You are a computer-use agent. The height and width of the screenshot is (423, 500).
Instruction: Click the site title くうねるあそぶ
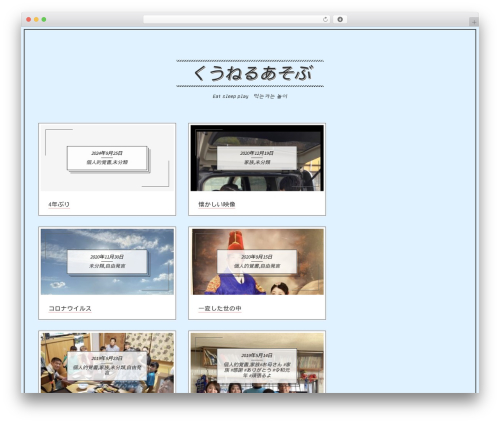[x=252, y=73]
